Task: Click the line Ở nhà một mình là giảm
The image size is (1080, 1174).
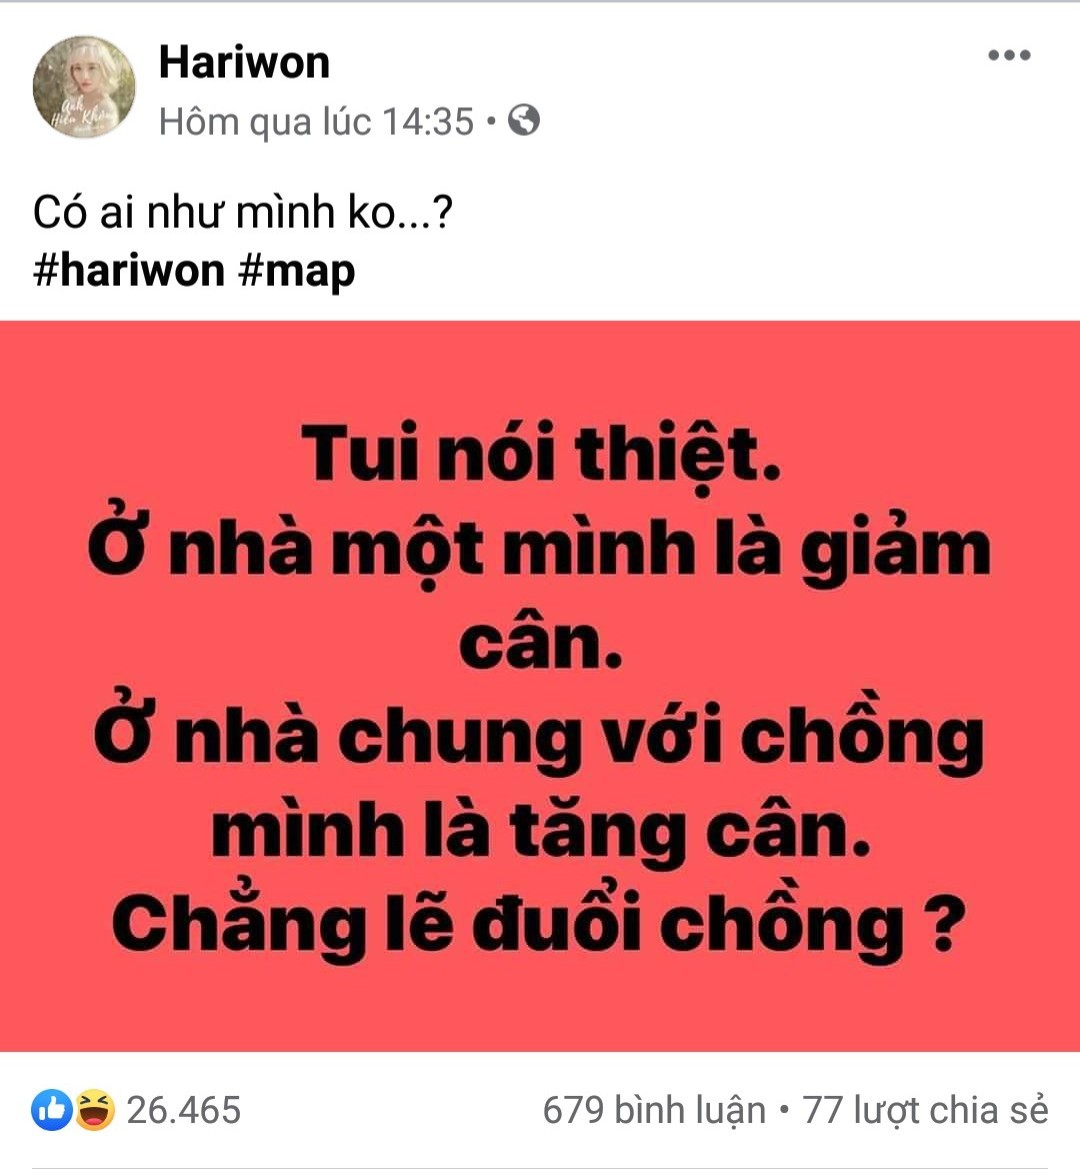Action: [x=539, y=549]
